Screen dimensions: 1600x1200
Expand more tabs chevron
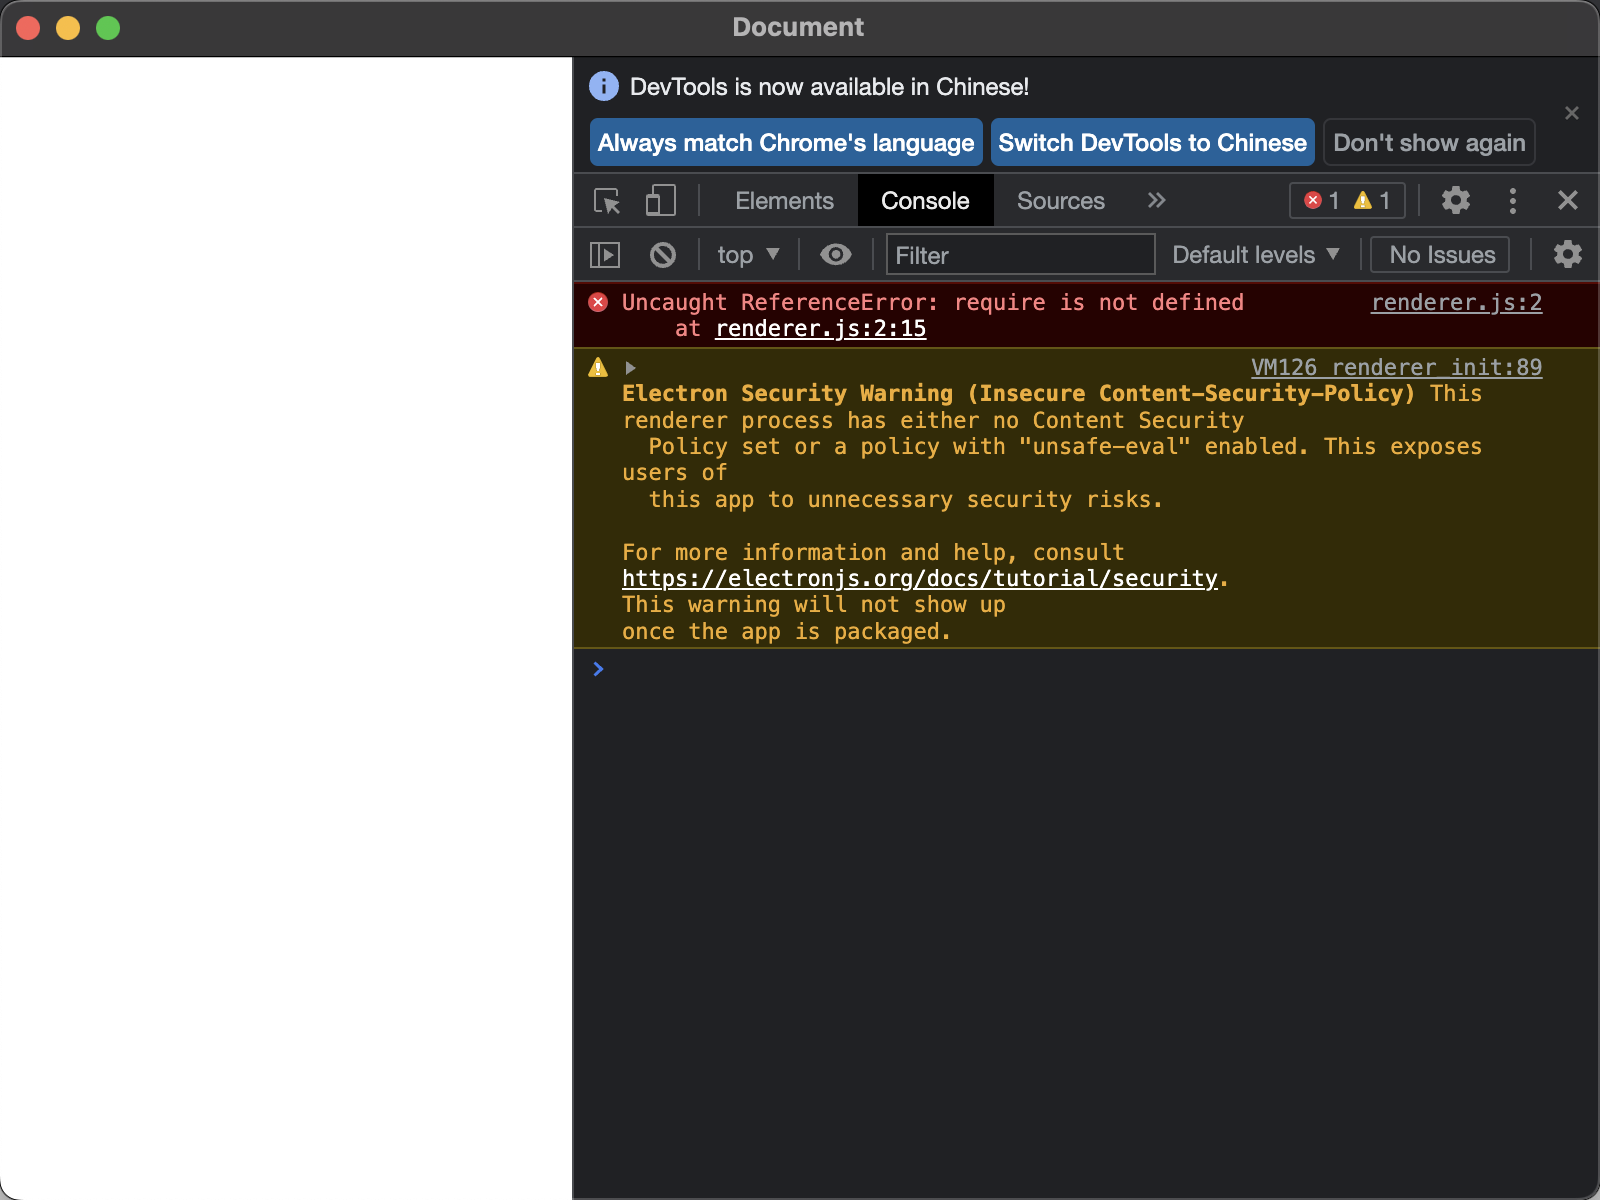1157,200
